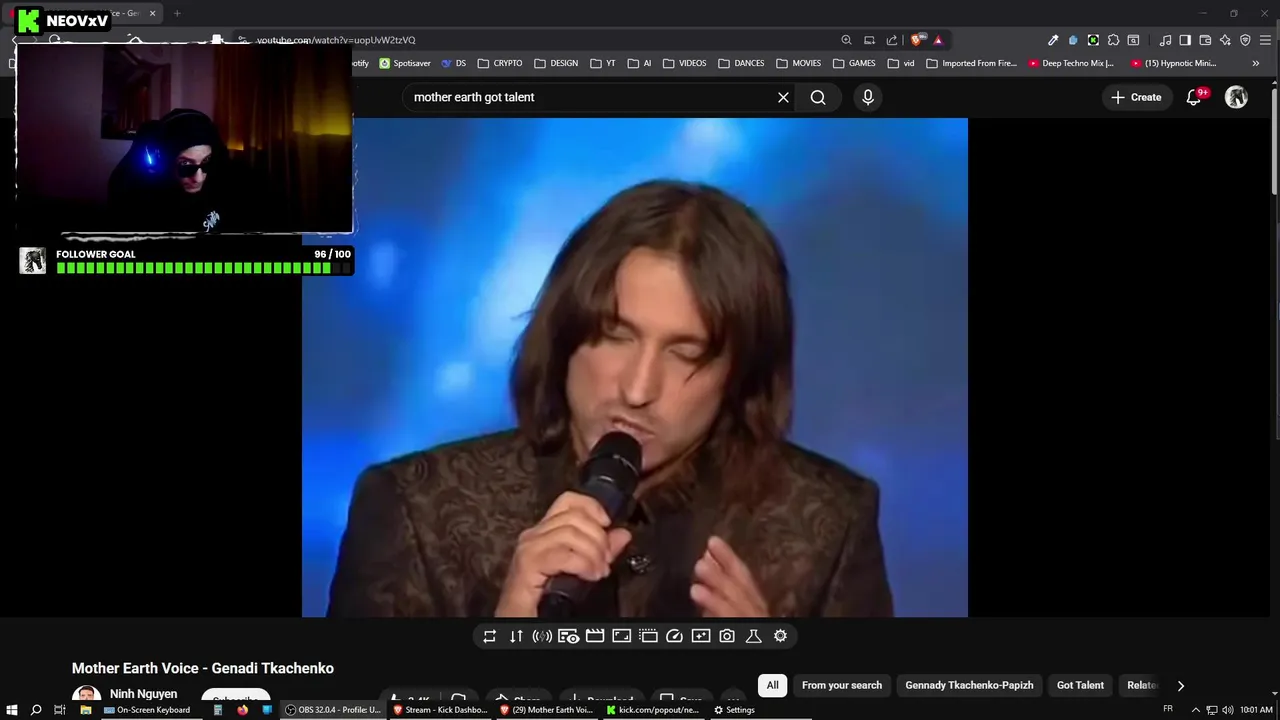Open the VIDEOS bookmarks folder
Viewport: 1280px width, 720px height.
click(684, 63)
